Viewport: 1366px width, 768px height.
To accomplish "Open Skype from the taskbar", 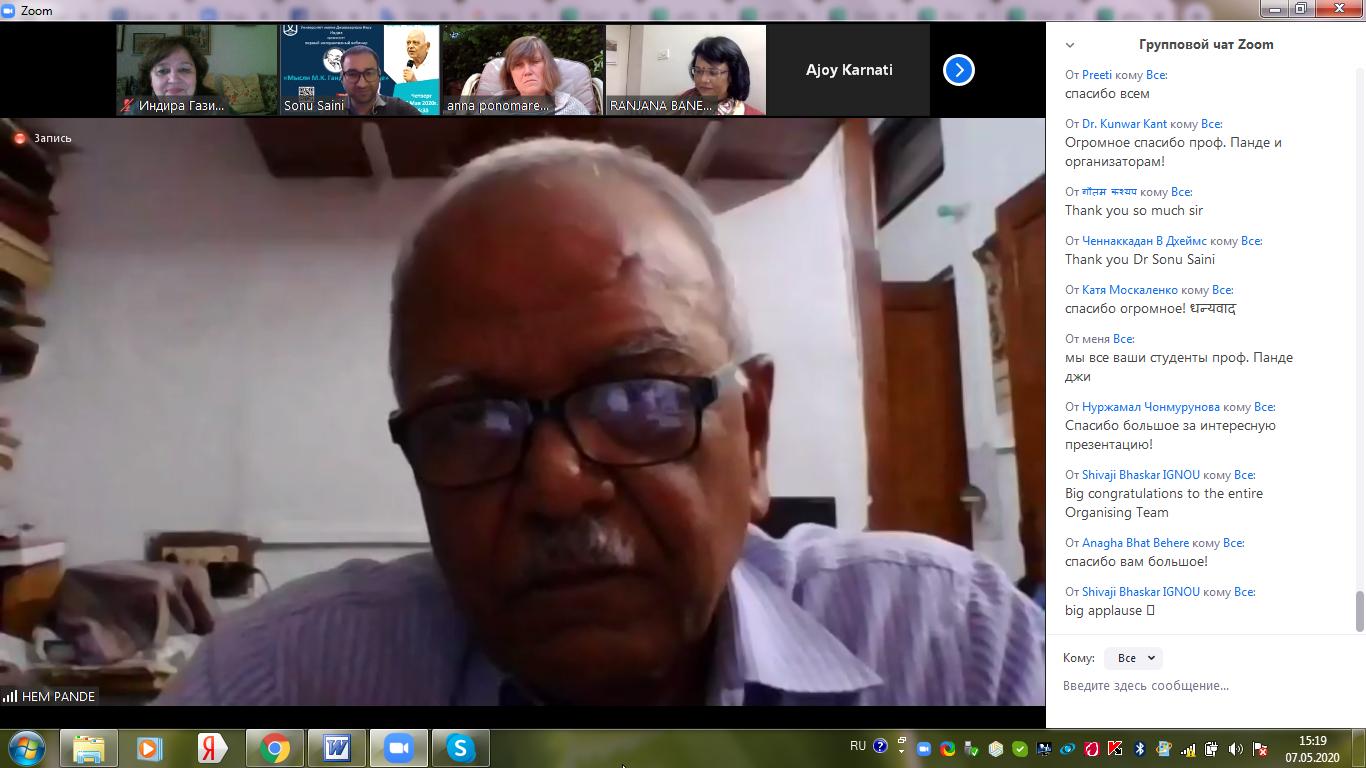I will tap(460, 748).
